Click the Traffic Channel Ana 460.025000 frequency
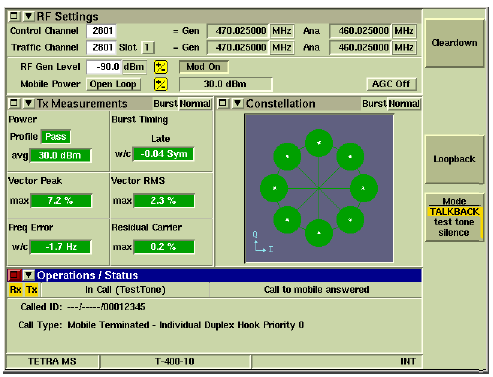Image resolution: width=493 pixels, height=377 pixels. pos(360,47)
